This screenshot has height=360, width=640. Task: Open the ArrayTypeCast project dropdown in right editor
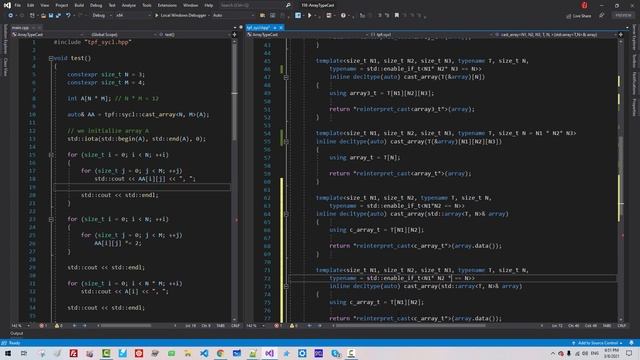(308, 35)
